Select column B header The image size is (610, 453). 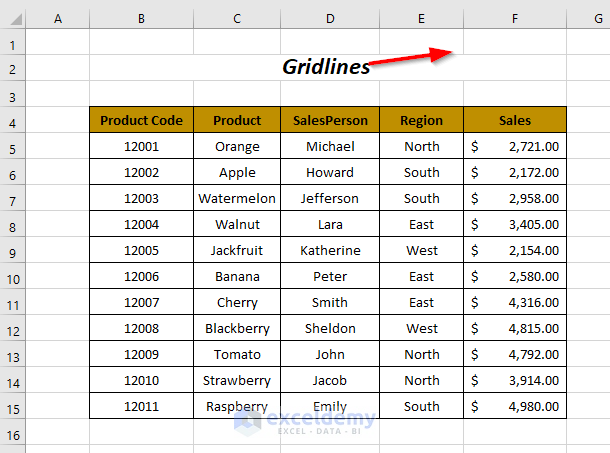[x=141, y=18]
